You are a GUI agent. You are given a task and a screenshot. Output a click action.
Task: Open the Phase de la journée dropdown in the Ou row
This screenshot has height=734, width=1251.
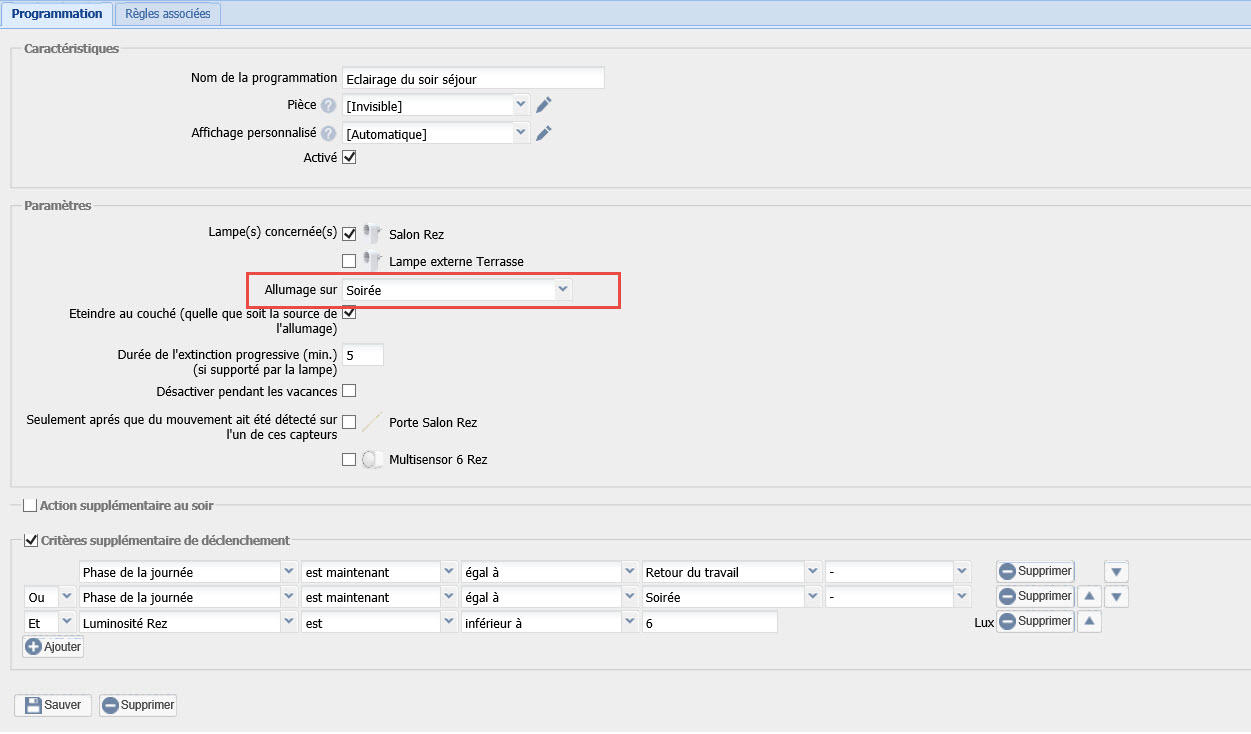point(189,597)
